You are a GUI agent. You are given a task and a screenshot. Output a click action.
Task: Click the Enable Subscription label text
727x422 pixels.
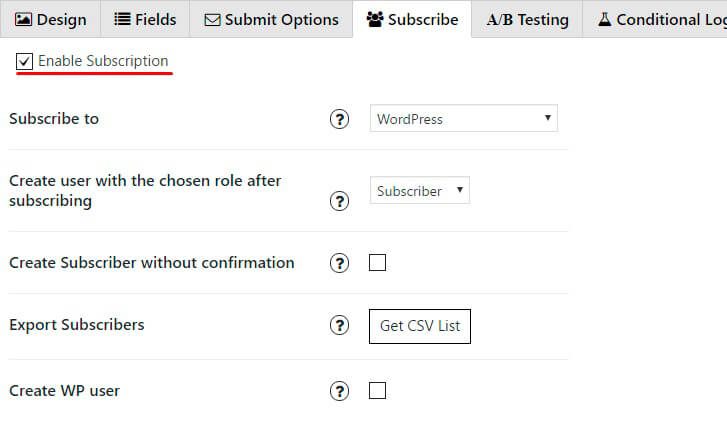[x=103, y=61]
